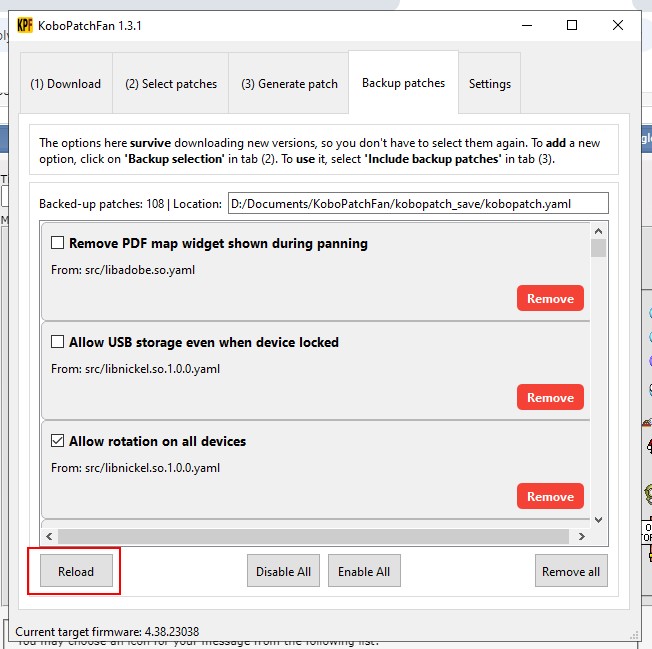652x649 pixels.
Task: Click the horizontal scroll right arrow
Action: 582,536
